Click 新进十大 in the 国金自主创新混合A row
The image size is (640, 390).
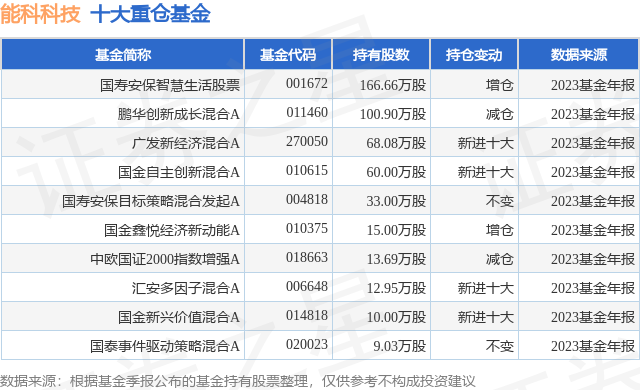tap(486, 172)
